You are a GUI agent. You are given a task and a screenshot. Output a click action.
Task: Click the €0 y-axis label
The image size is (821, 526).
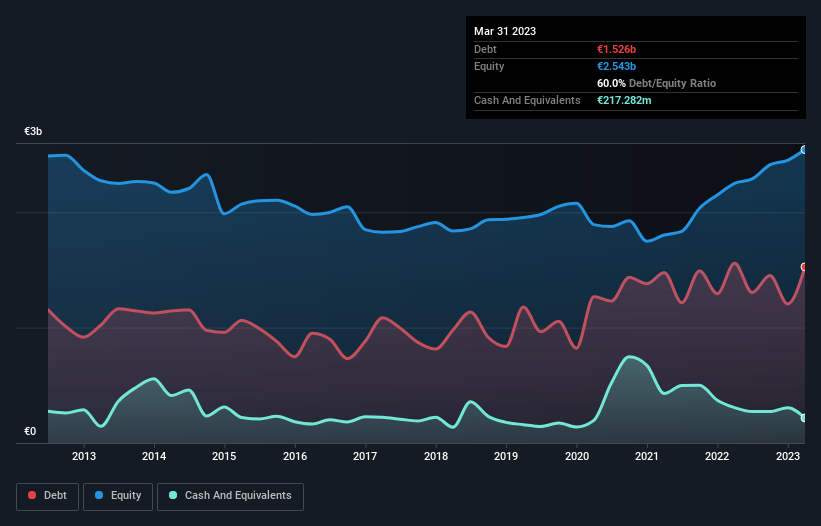click(x=30, y=431)
